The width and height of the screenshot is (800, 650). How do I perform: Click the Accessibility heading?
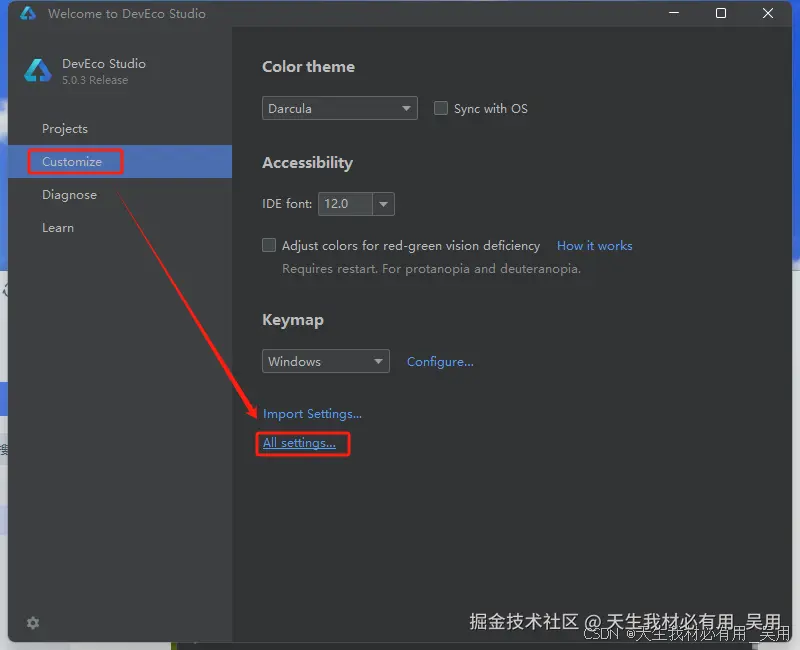click(307, 163)
